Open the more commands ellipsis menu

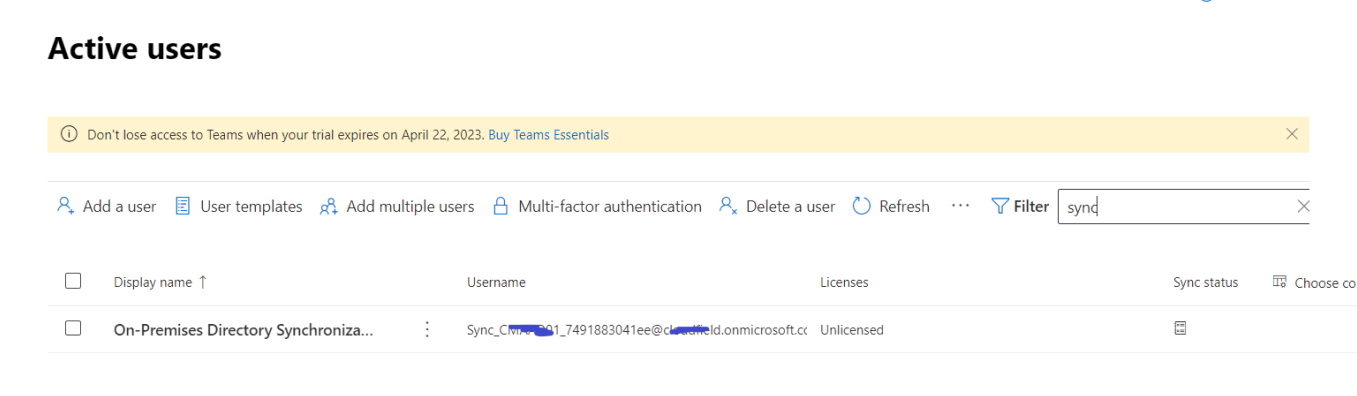pyautogui.click(x=961, y=206)
